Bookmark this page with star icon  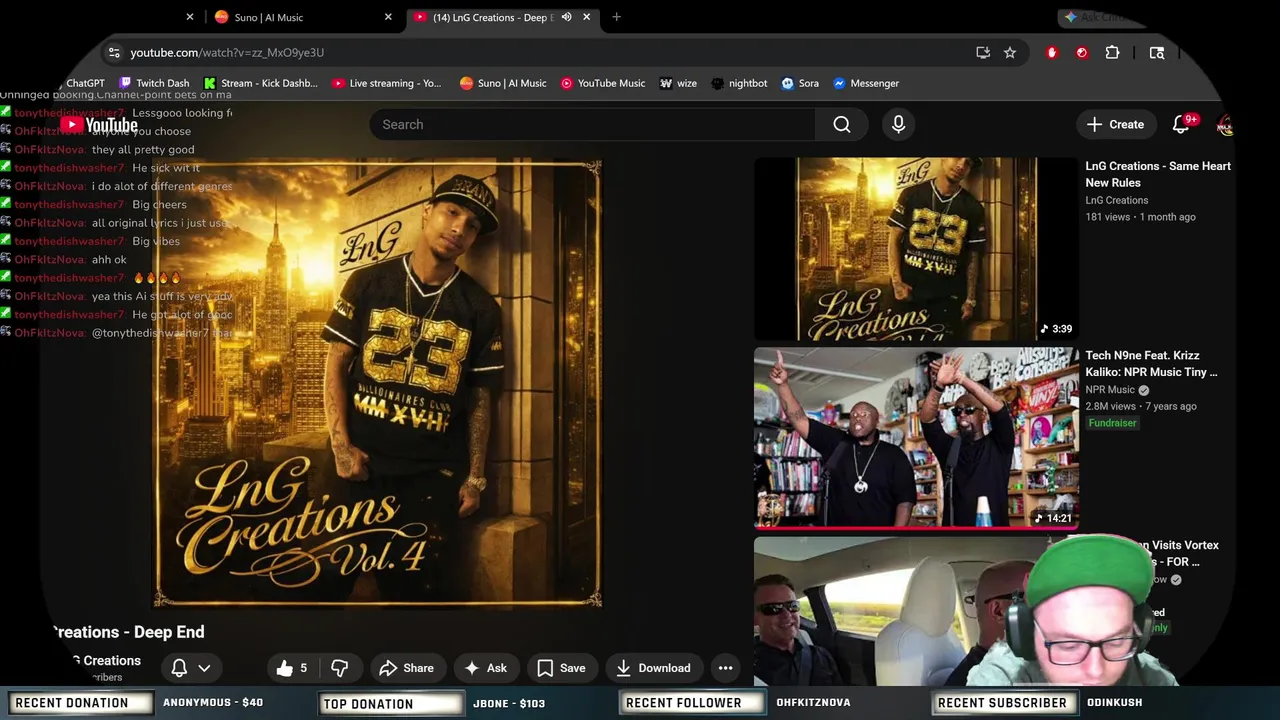point(1010,52)
